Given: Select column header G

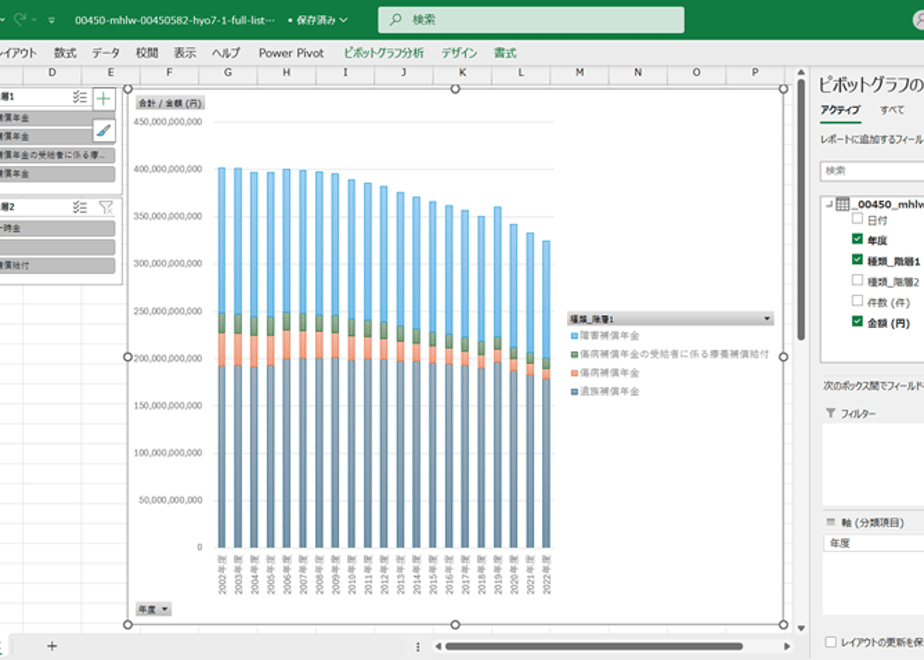Looking at the screenshot, I should coord(228,72).
